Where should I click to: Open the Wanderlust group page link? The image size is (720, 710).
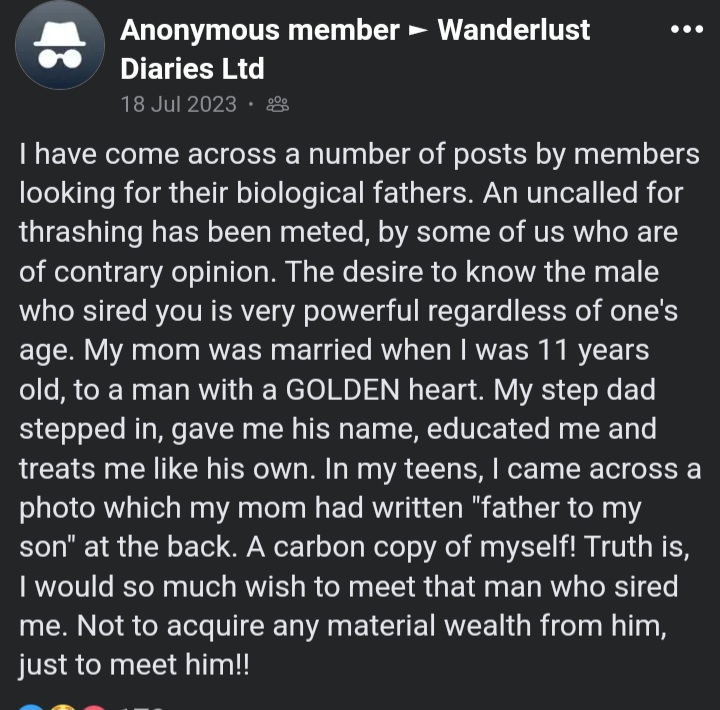pyautogui.click(x=513, y=30)
